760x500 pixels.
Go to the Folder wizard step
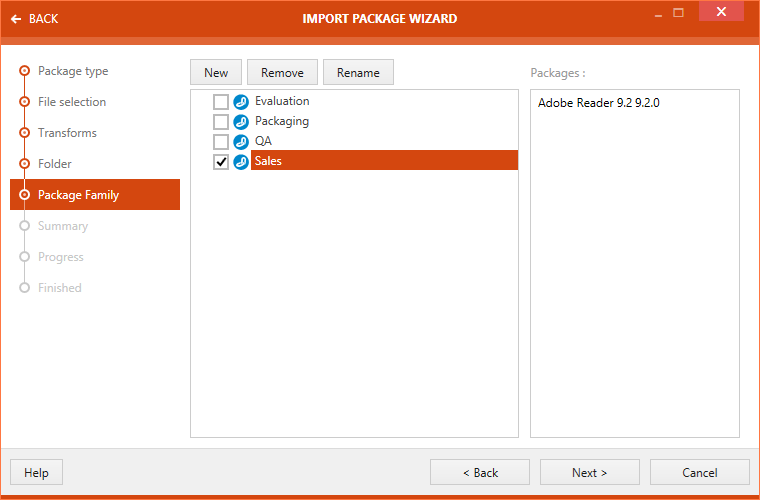click(x=54, y=164)
